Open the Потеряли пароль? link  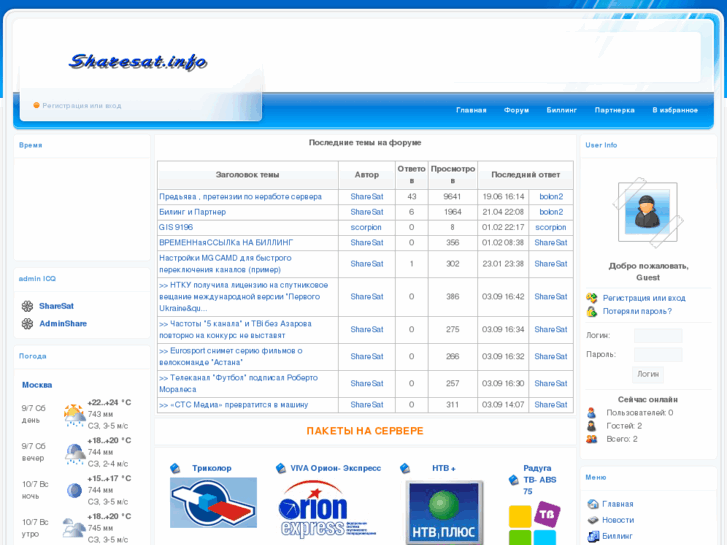coord(637,311)
